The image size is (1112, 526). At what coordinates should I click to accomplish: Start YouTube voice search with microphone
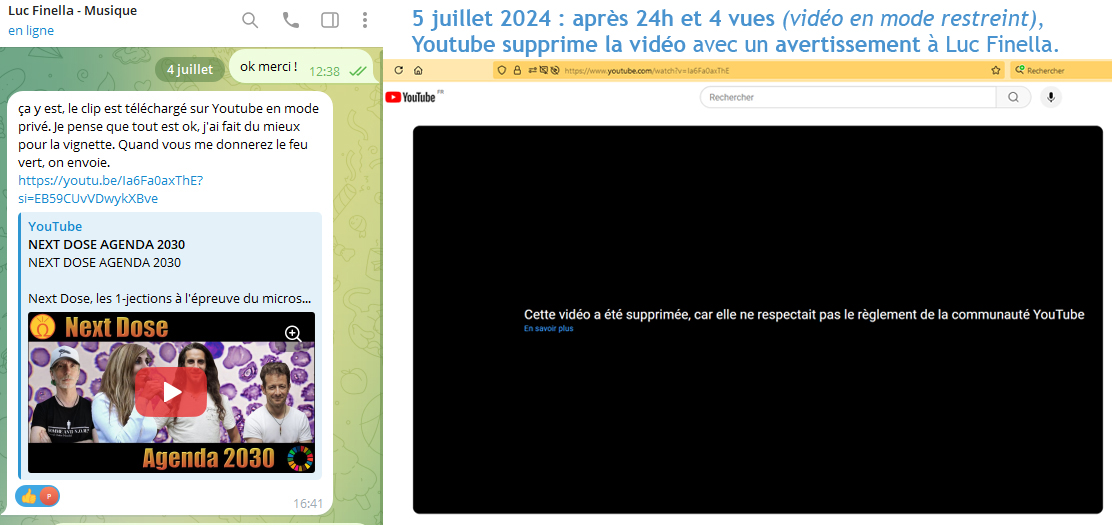[1051, 97]
